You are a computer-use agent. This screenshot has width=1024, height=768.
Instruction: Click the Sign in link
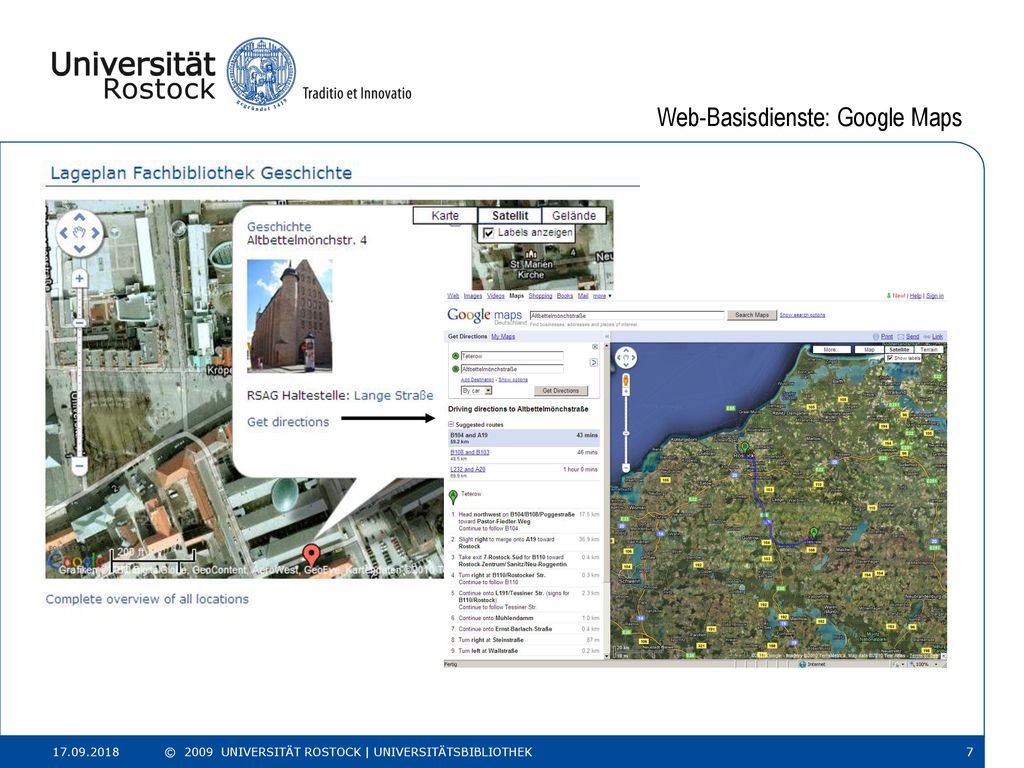click(x=935, y=296)
